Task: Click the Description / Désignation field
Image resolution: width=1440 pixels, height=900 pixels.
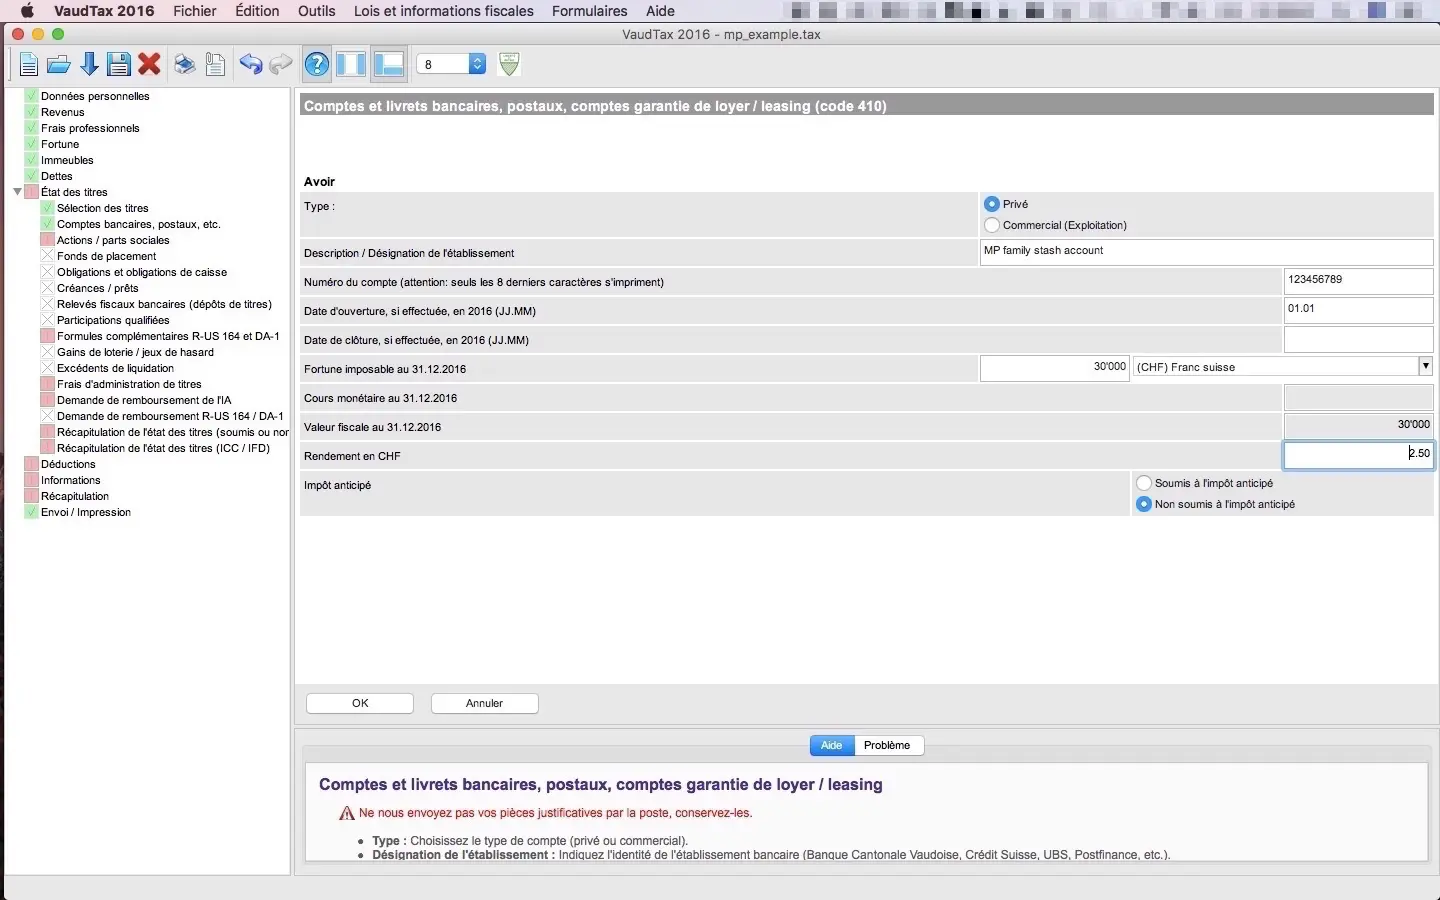Action: click(x=1206, y=252)
